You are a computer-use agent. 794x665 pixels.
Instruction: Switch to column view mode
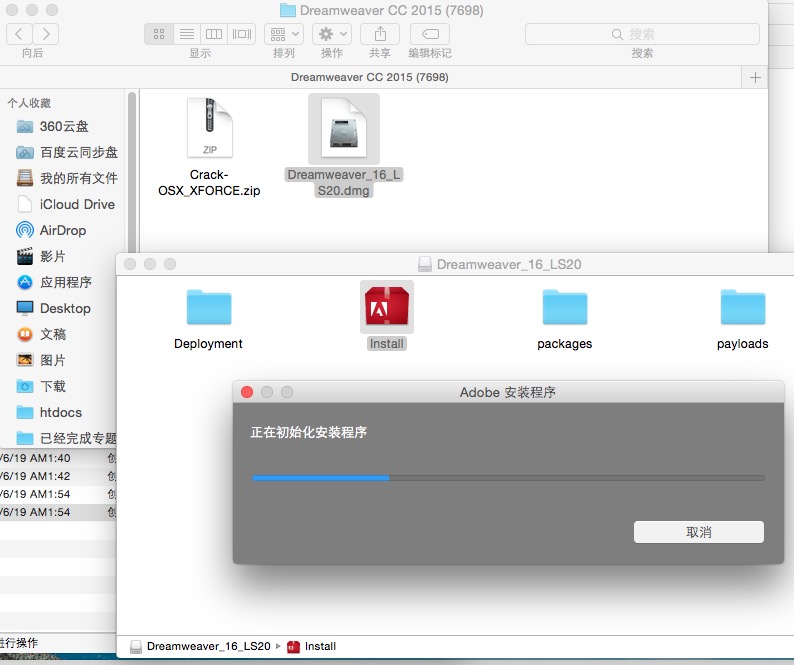click(214, 34)
